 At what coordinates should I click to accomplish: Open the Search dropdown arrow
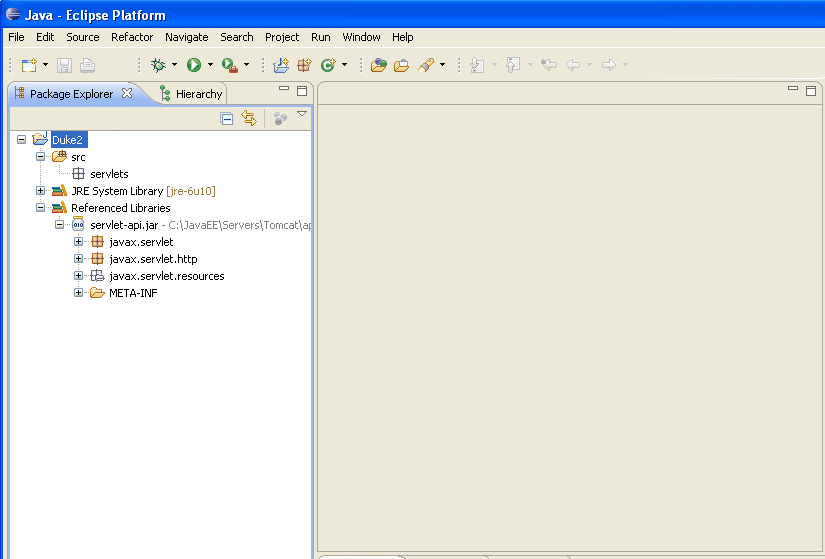click(x=442, y=65)
